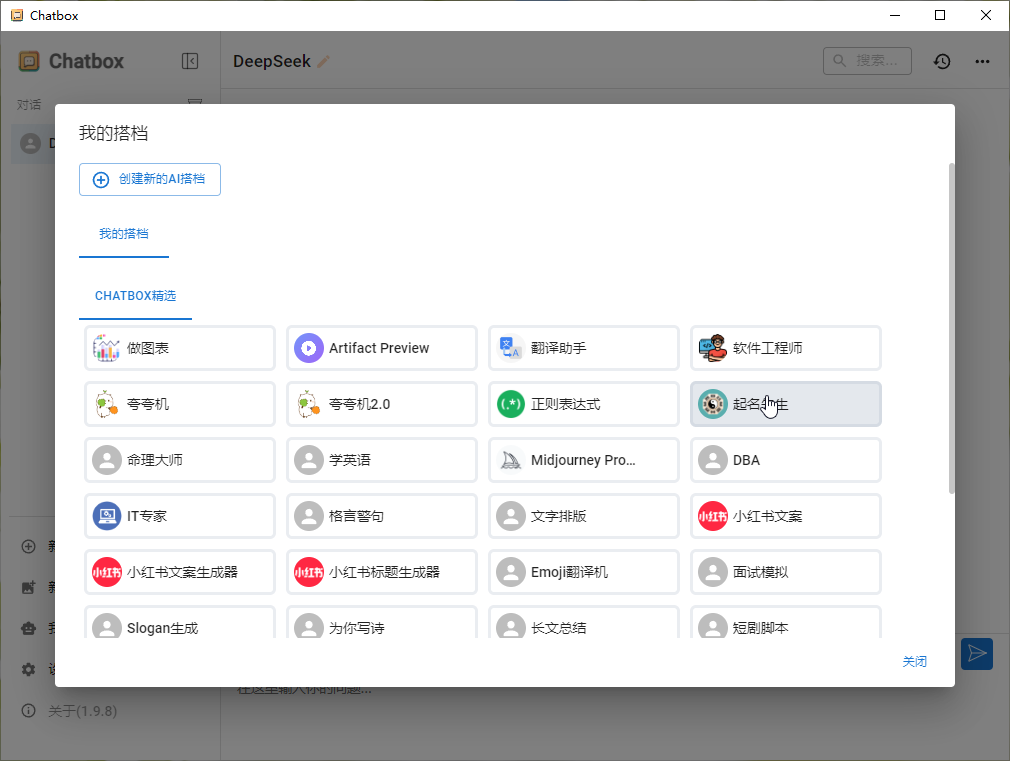Switch to the 我的搭档 tab

click(x=124, y=234)
